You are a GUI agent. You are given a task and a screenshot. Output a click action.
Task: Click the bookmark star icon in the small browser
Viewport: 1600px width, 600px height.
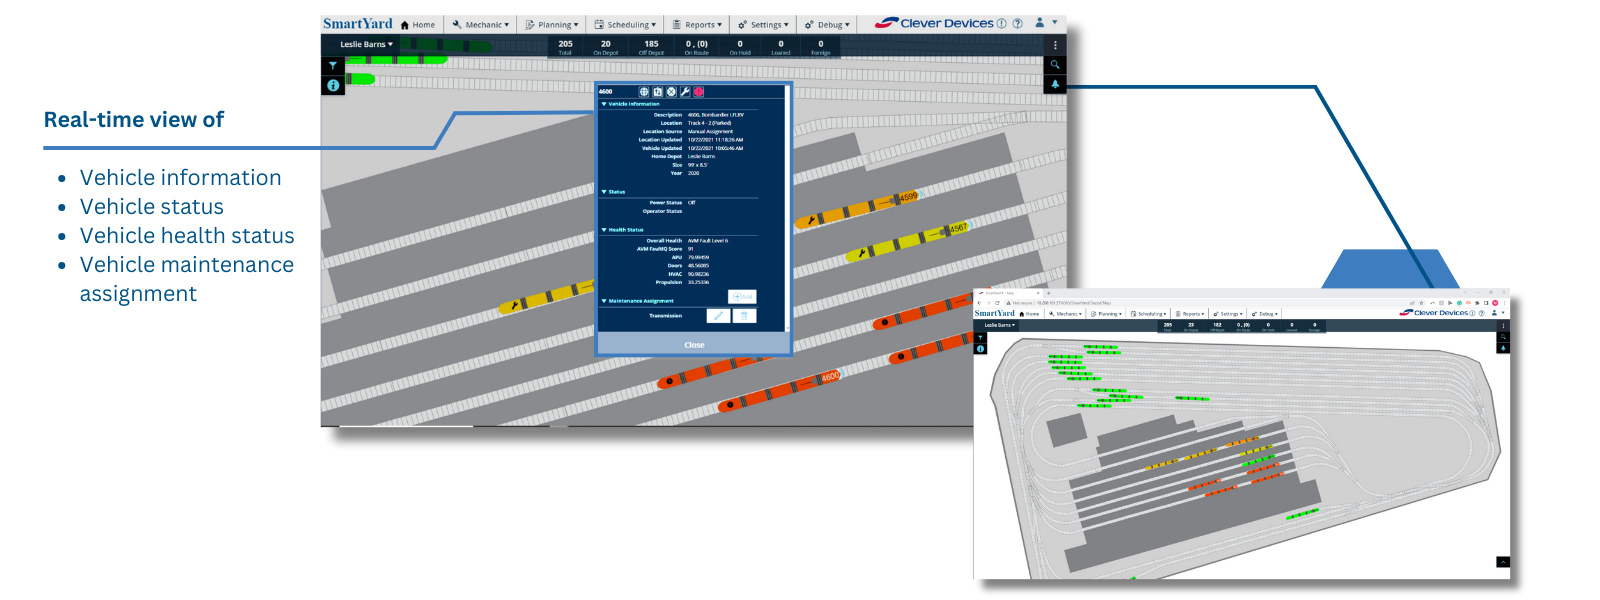[x=1421, y=303]
